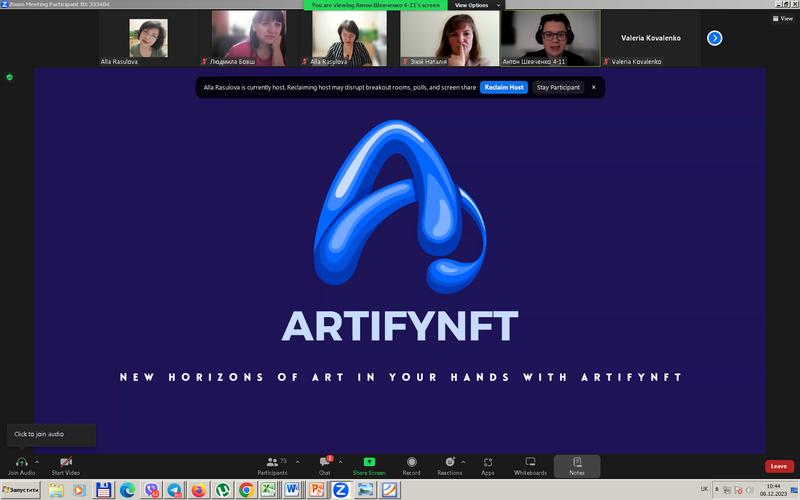Expand options arrow next to Chat

pos(340,462)
